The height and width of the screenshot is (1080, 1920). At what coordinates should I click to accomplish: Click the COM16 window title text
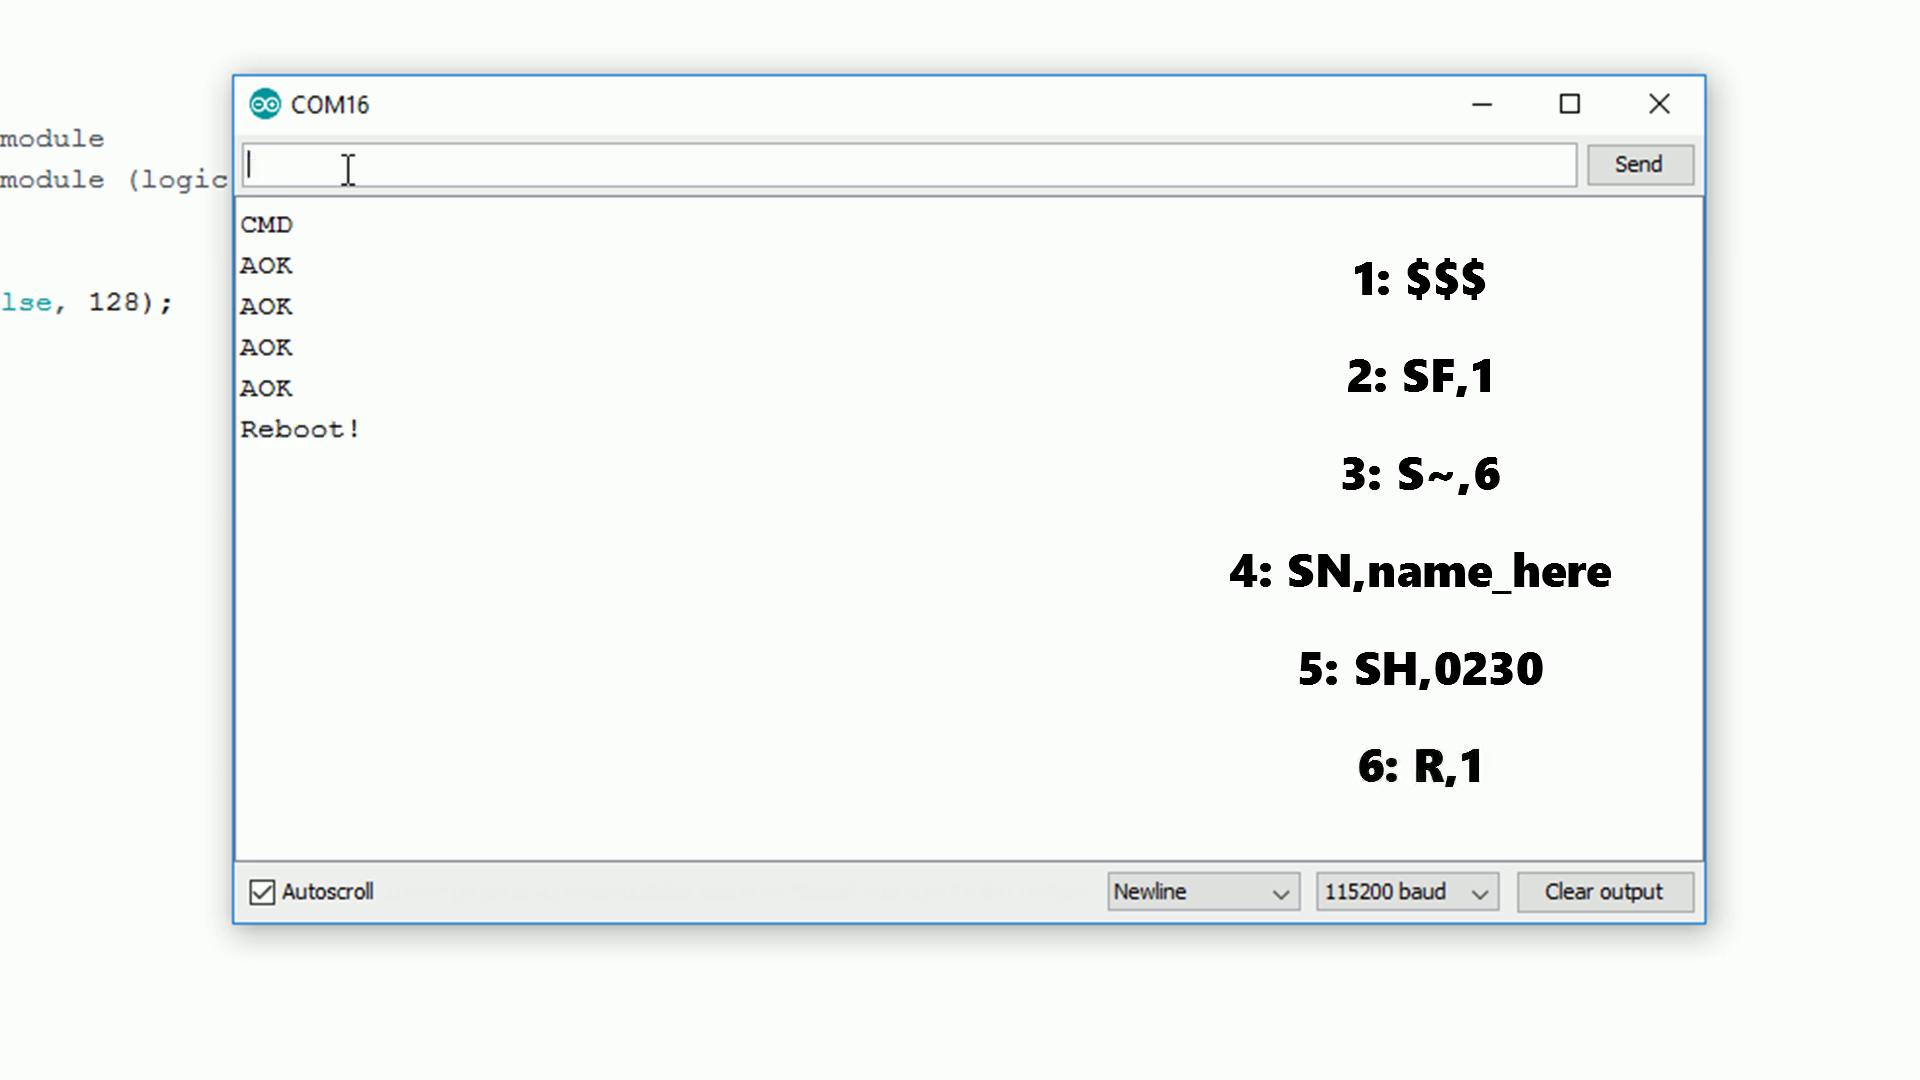(330, 105)
